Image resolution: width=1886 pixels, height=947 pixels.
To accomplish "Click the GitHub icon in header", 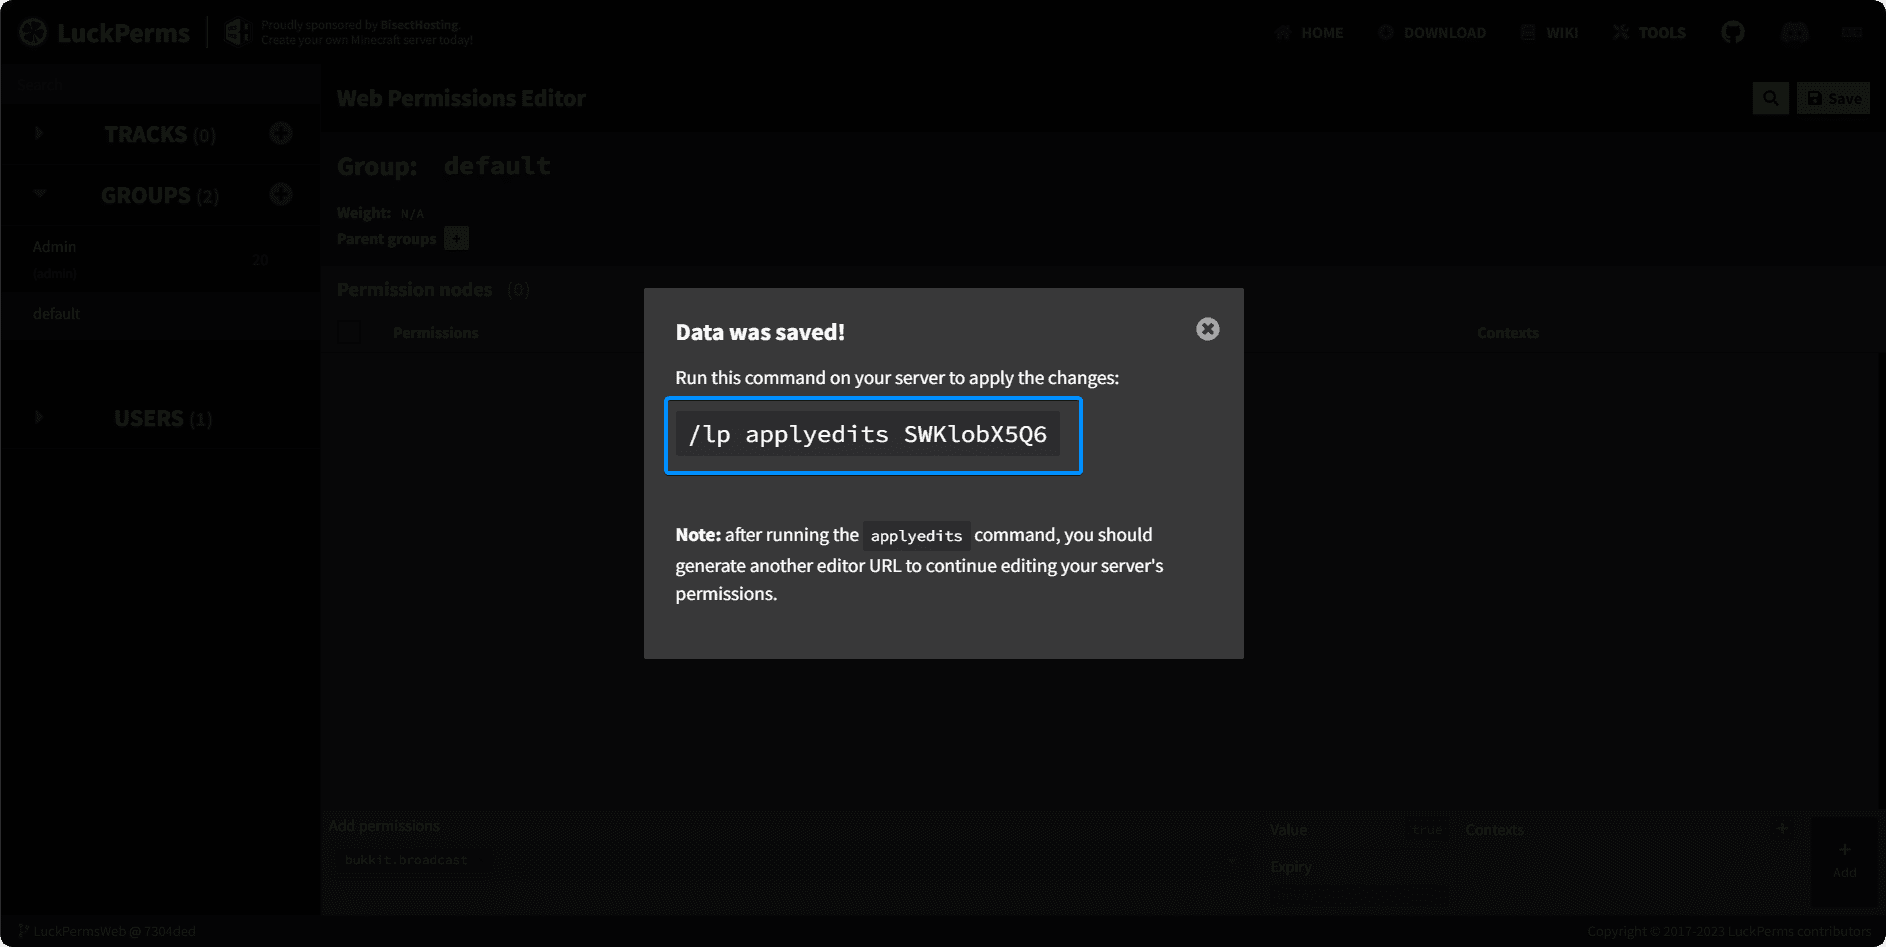I will point(1732,33).
